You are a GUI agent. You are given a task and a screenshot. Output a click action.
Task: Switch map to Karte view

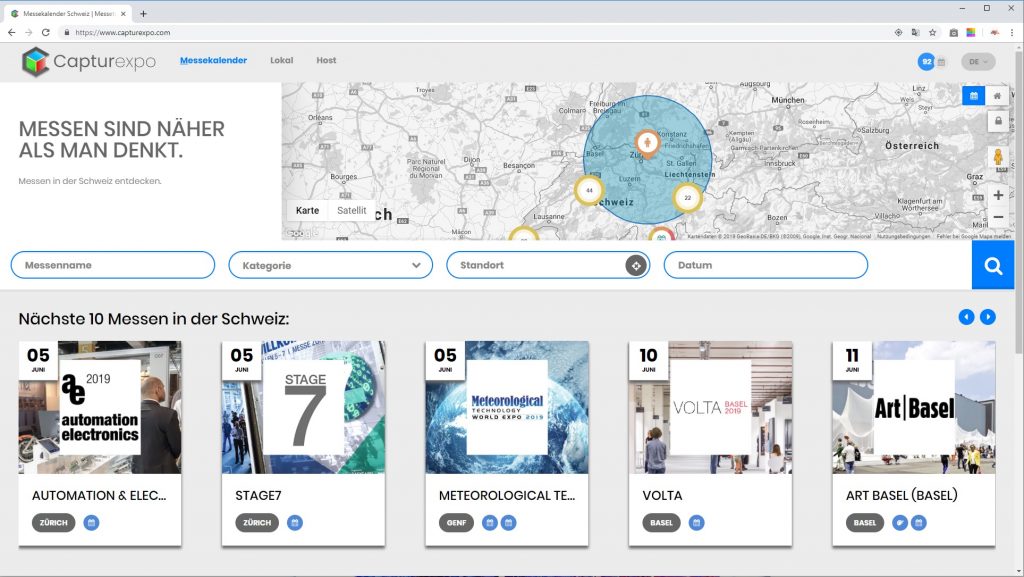(x=307, y=210)
